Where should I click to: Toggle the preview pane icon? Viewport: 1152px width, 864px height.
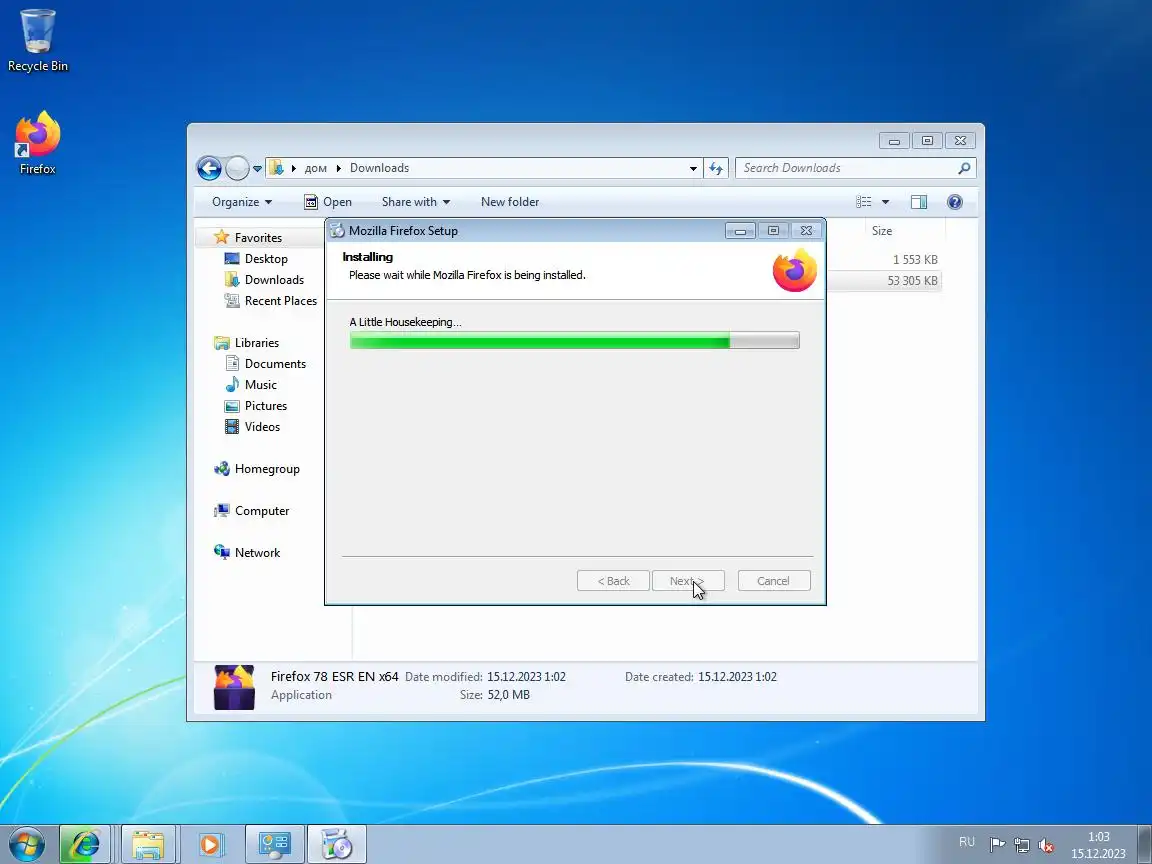click(919, 202)
